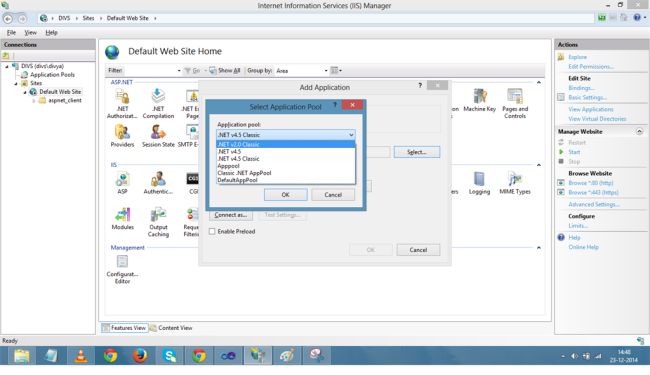
Task: Open the .NET Authorization Rules feature icon
Action: coord(122,104)
